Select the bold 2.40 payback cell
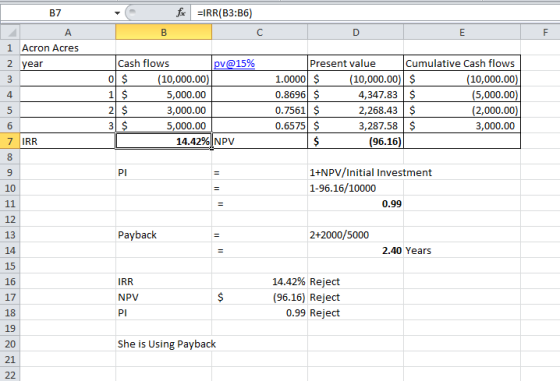This screenshot has height=381, width=560. [x=356, y=251]
